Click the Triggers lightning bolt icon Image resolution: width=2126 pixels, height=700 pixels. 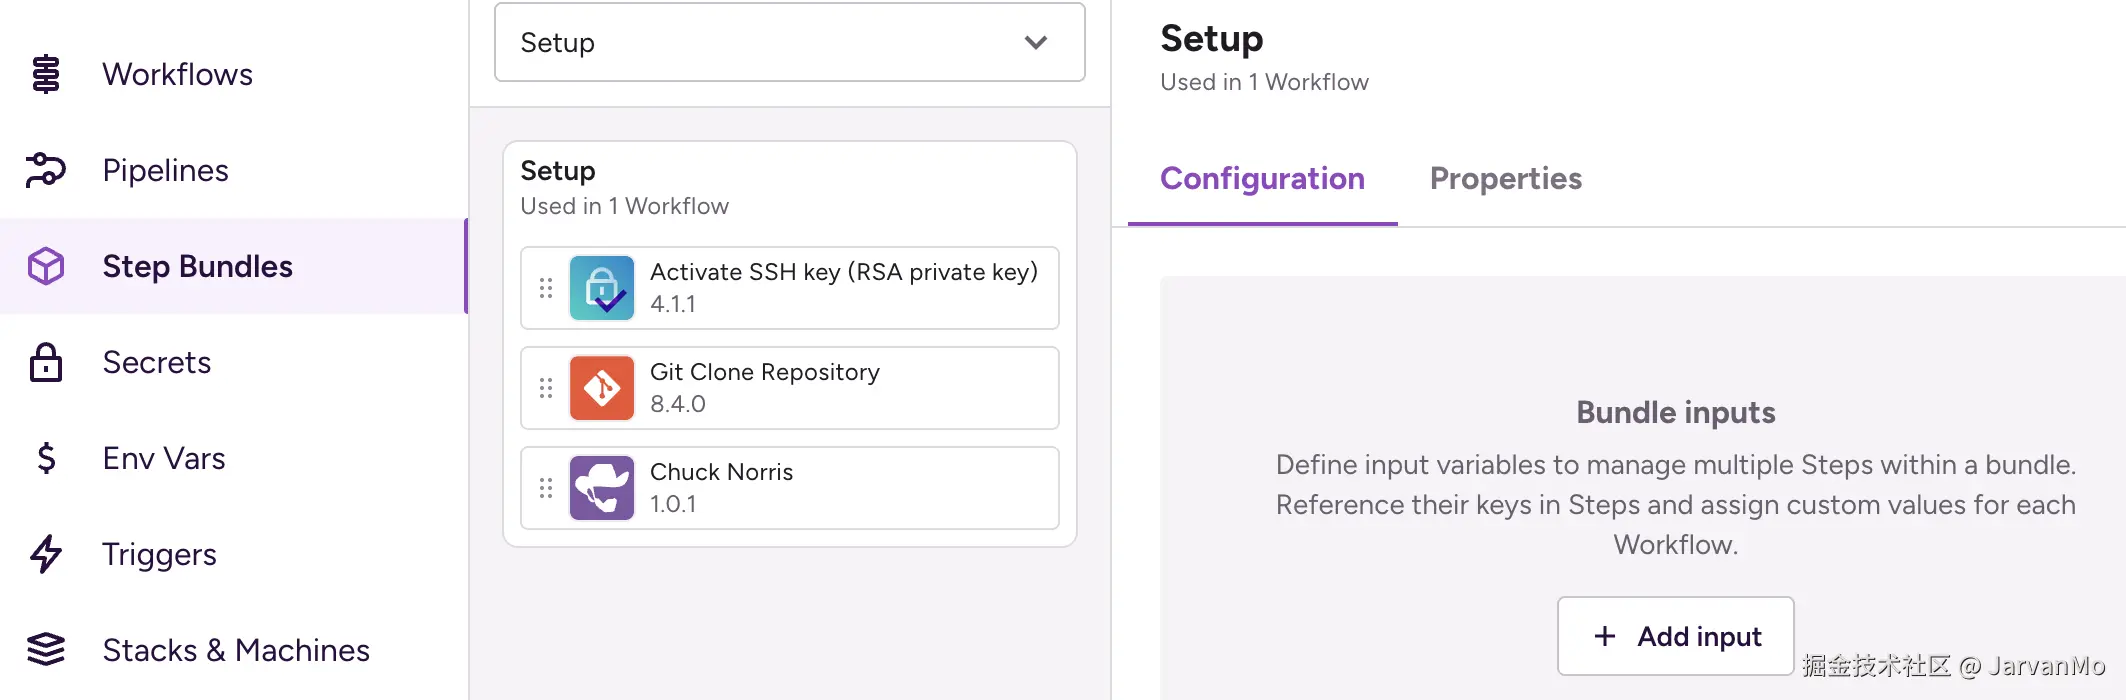coord(46,555)
